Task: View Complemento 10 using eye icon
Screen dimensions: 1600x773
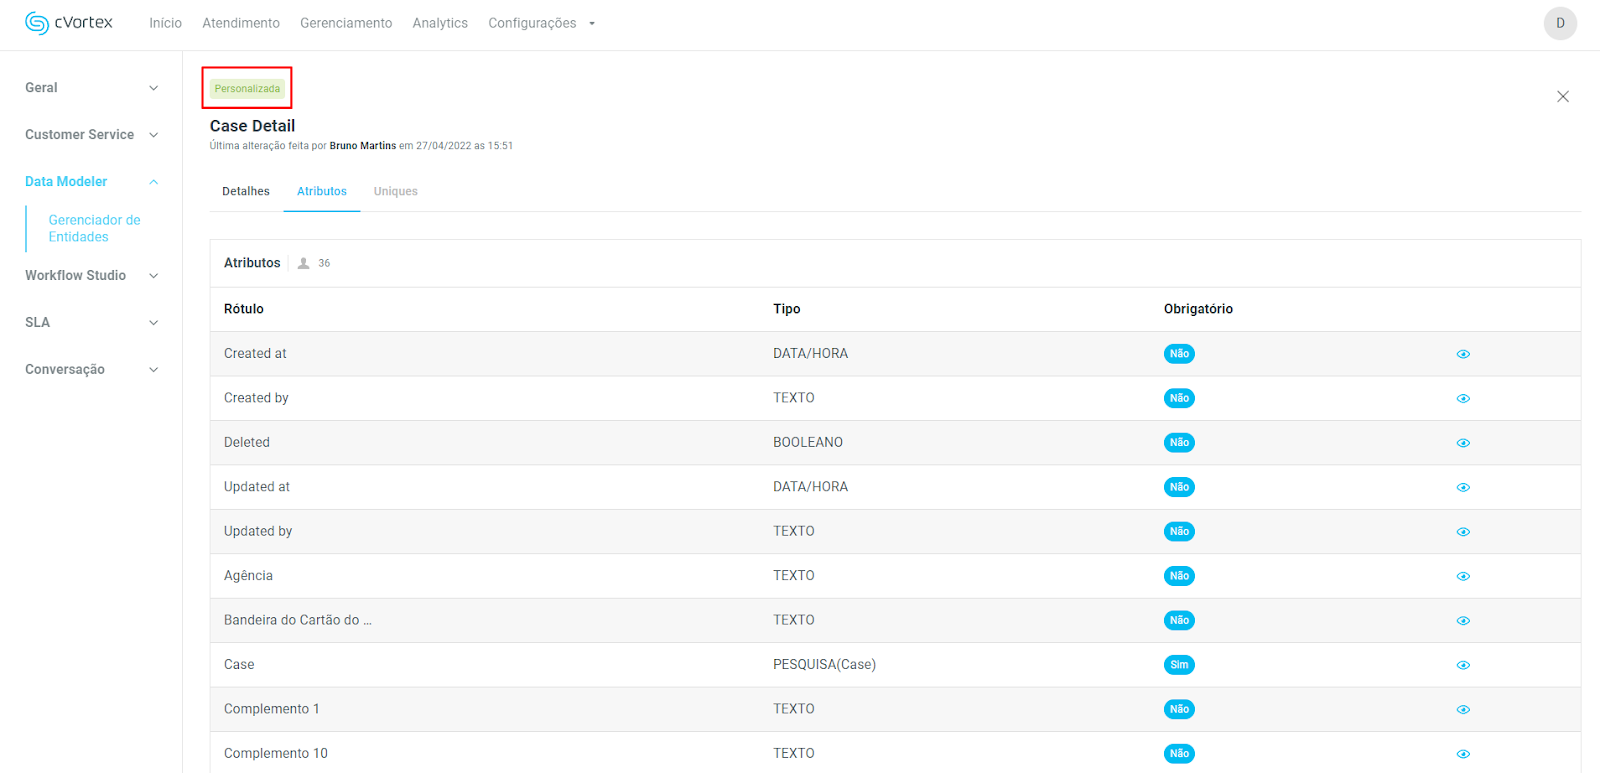Action: pyautogui.click(x=1462, y=754)
